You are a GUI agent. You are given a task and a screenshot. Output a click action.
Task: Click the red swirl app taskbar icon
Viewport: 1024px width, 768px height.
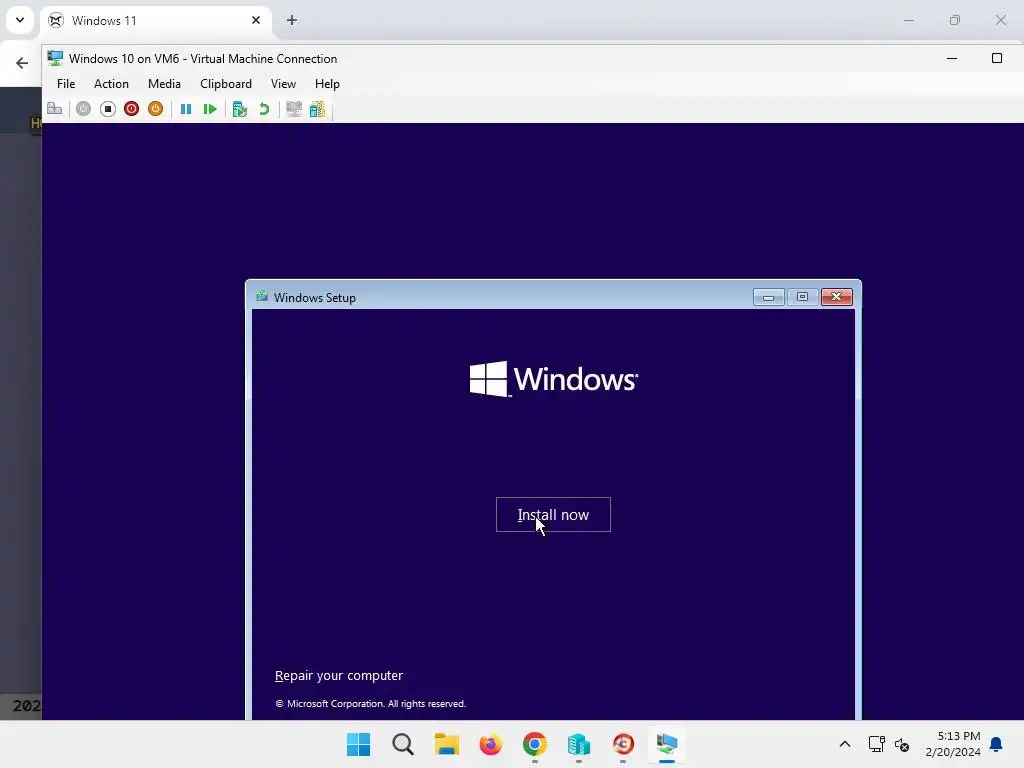tap(623, 744)
